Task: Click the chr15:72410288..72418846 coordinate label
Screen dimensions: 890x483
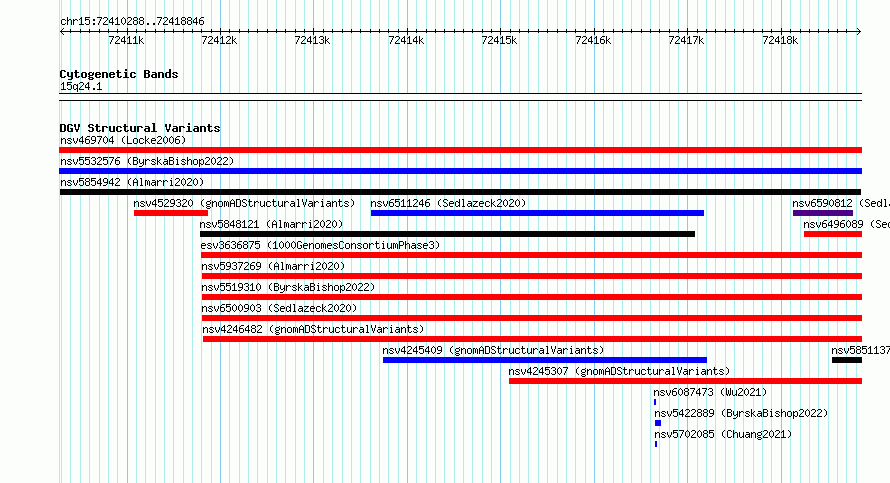Action: coord(132,22)
